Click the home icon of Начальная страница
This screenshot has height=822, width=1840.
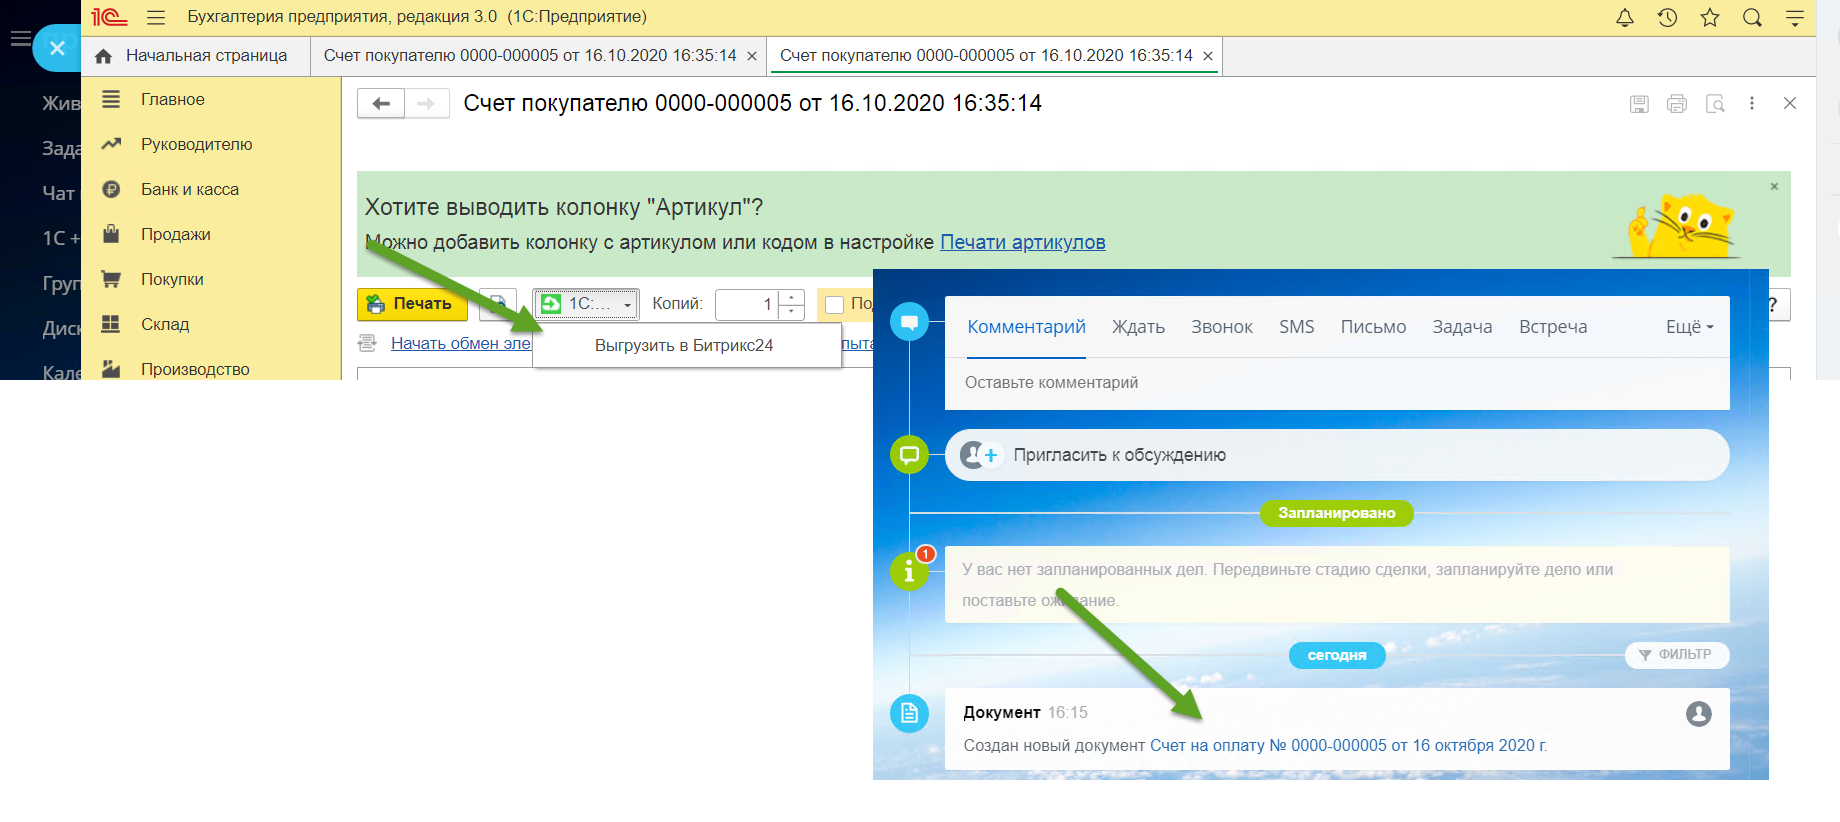[103, 56]
